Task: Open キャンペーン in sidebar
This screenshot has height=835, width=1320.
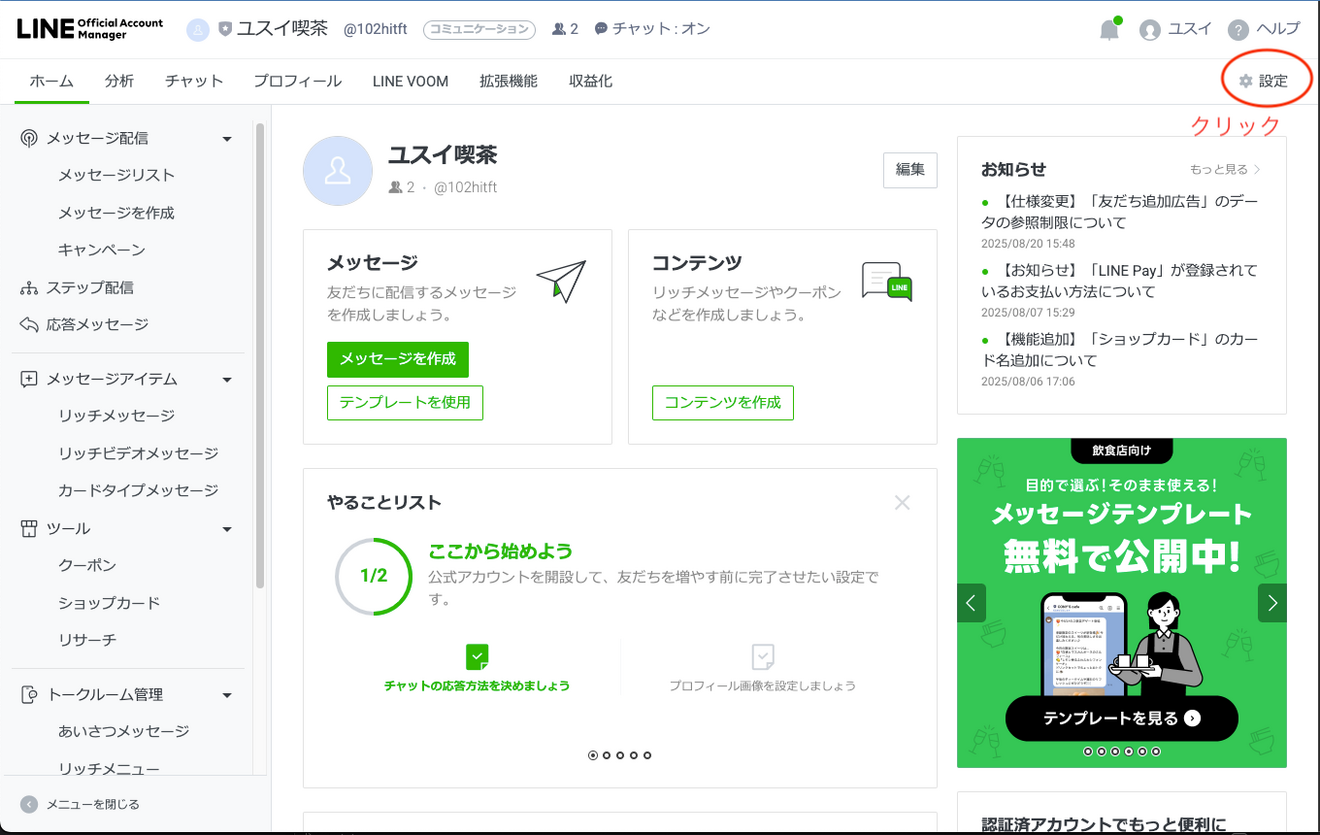Action: pos(102,250)
